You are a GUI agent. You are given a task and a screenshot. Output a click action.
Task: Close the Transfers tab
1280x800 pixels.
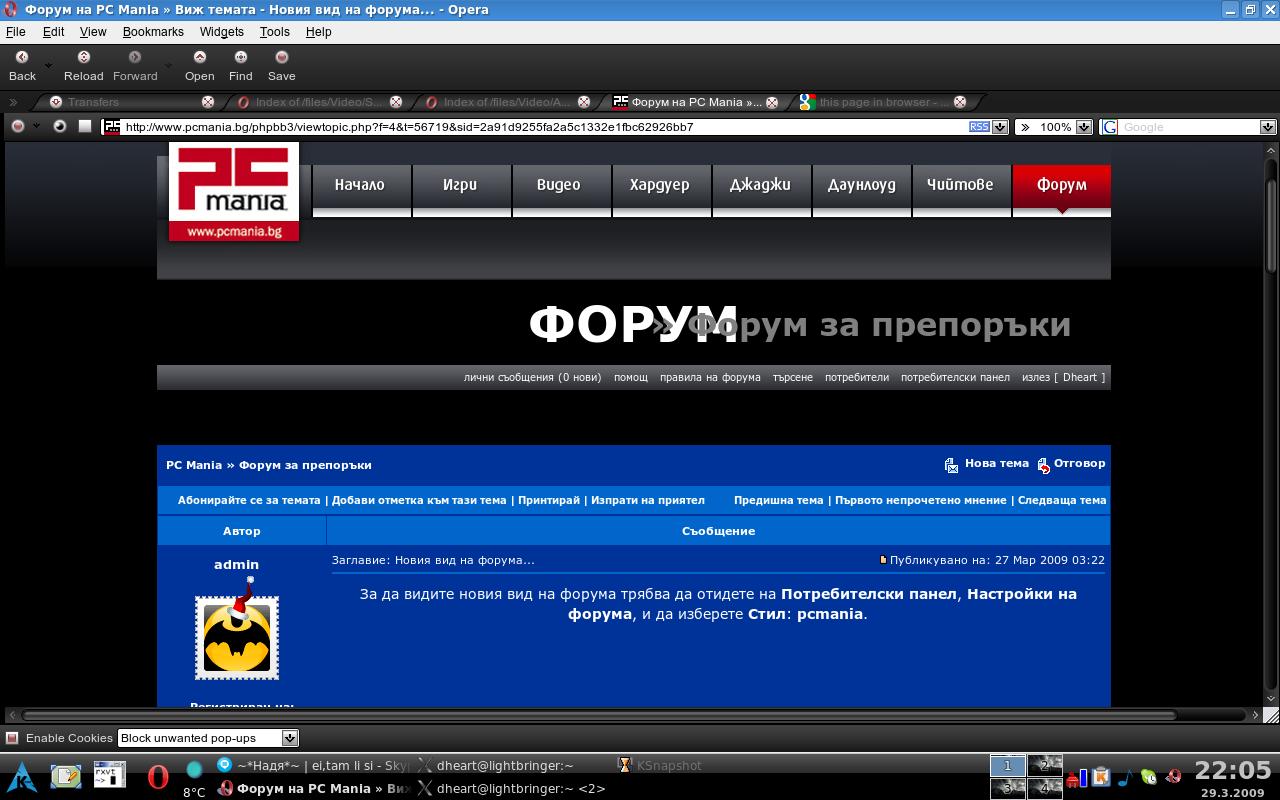point(208,102)
